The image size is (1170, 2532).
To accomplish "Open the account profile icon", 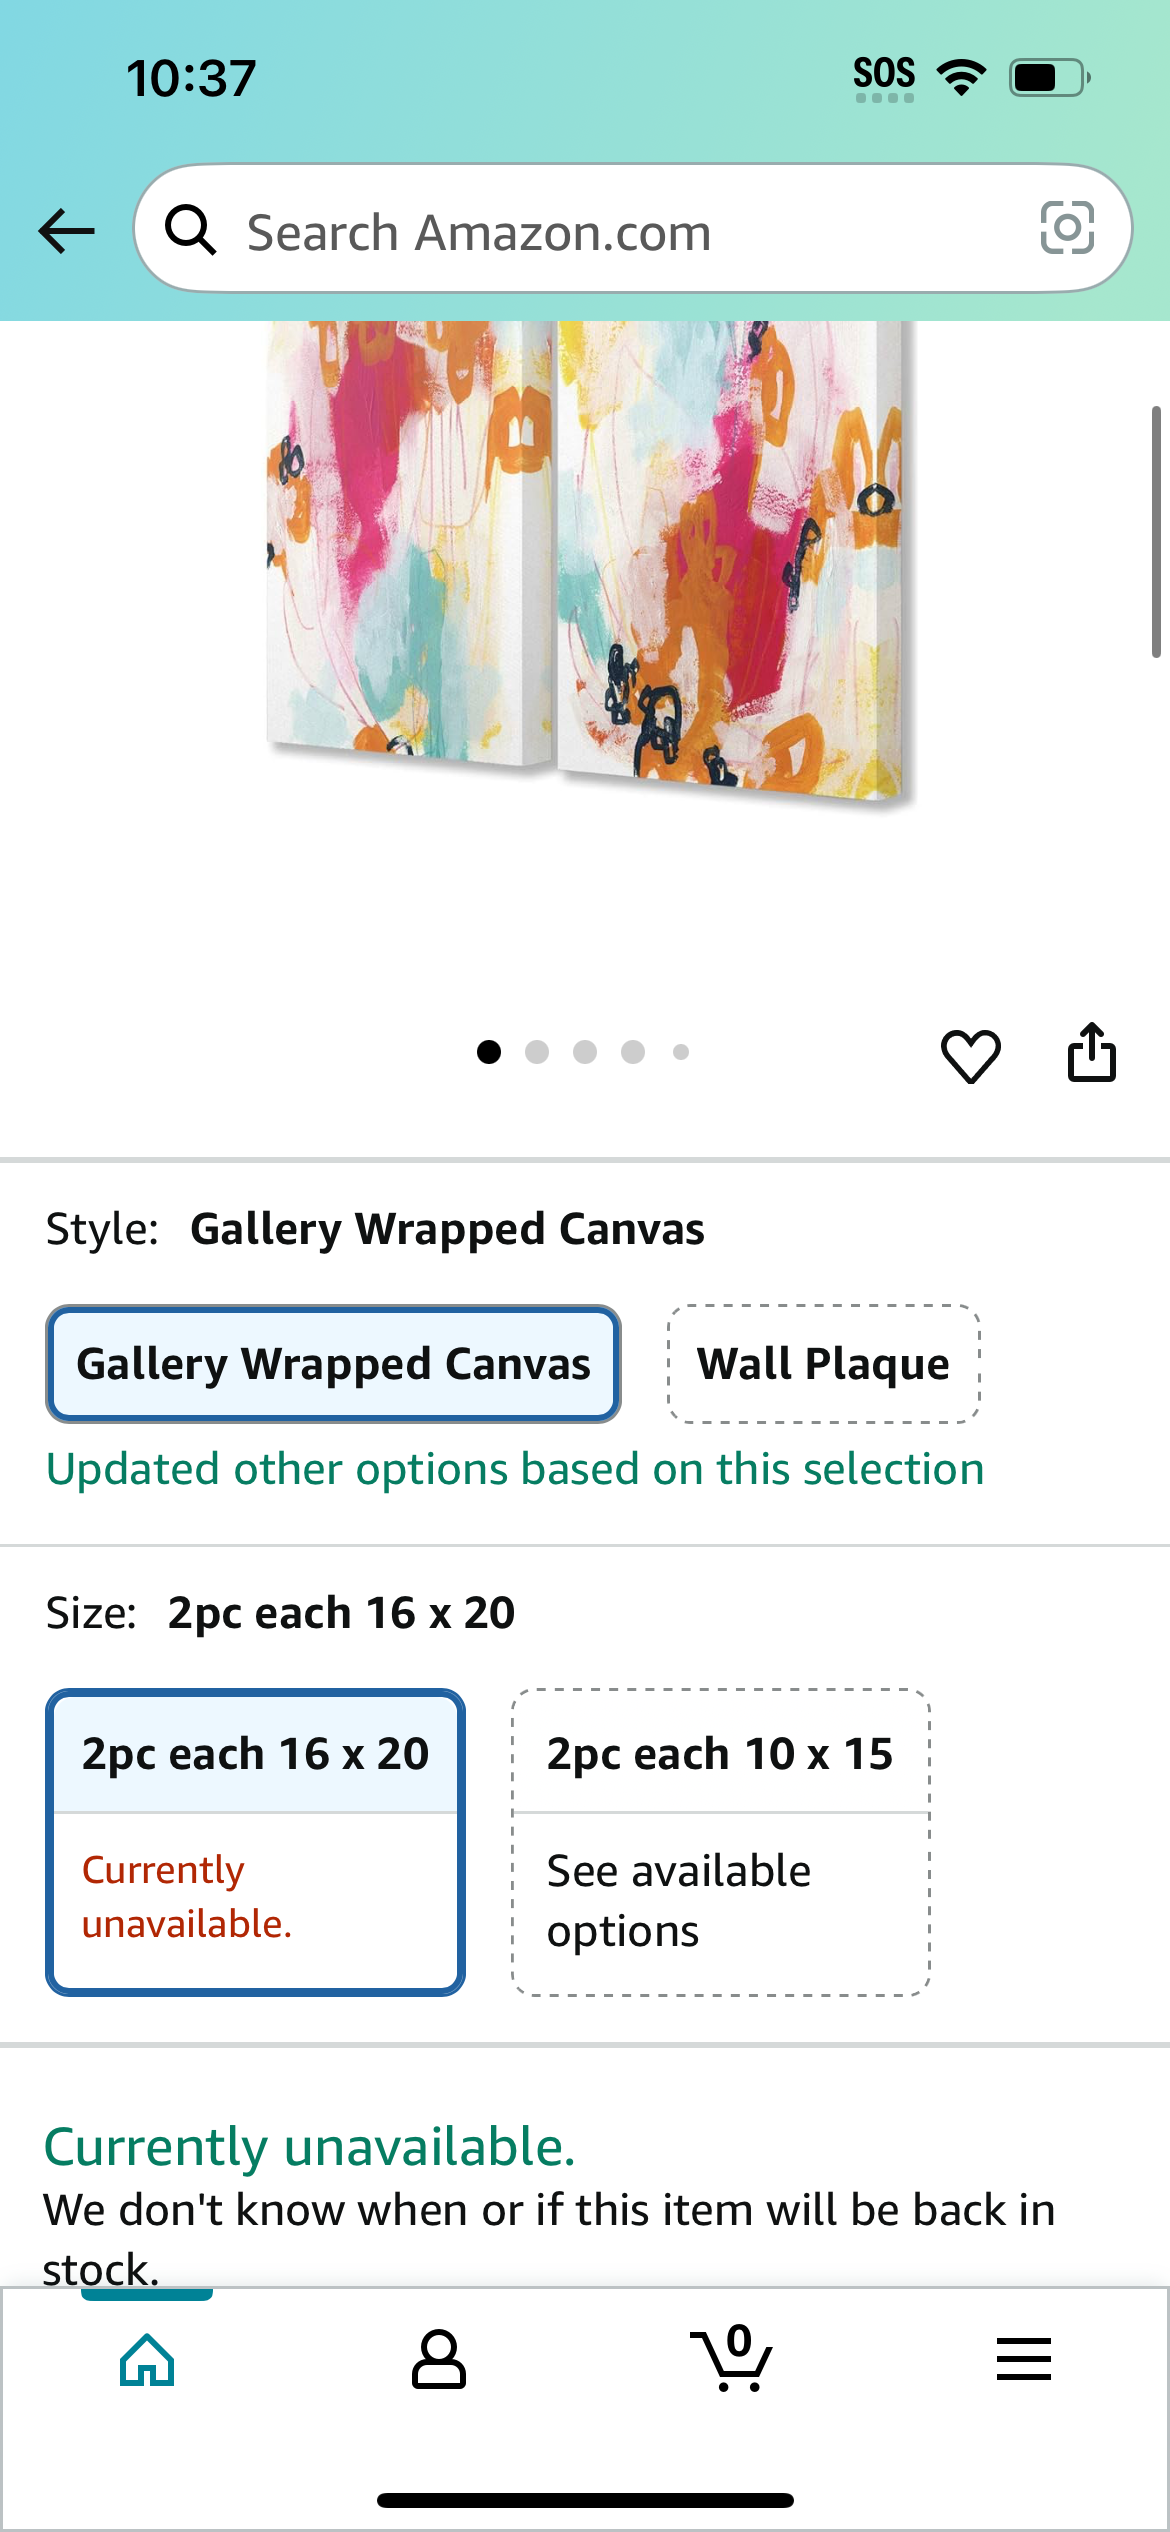I will (x=439, y=2359).
